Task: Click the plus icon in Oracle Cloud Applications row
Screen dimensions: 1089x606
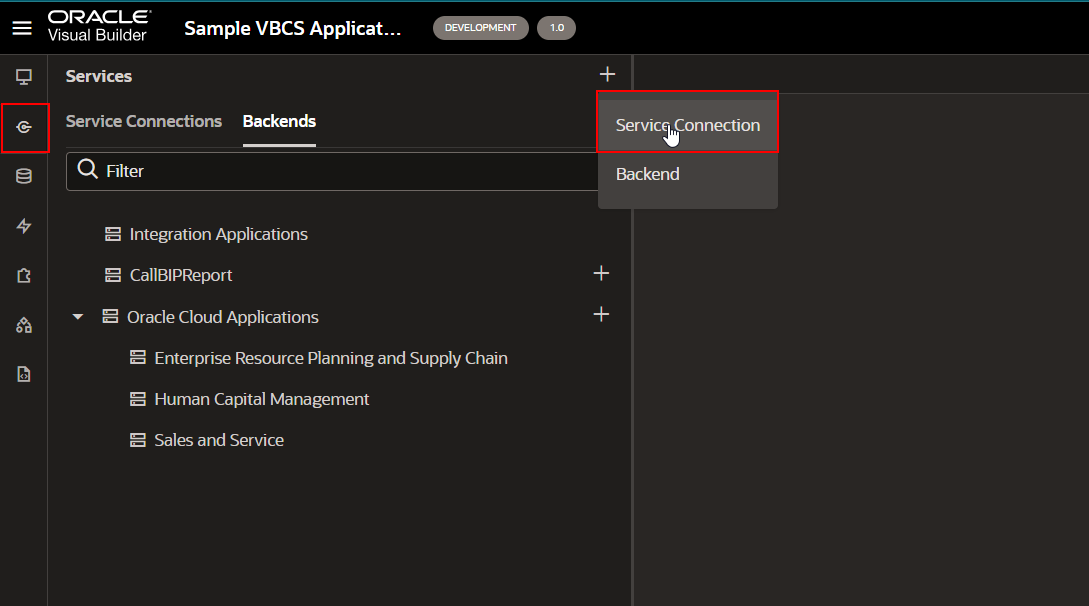Action: pyautogui.click(x=601, y=314)
